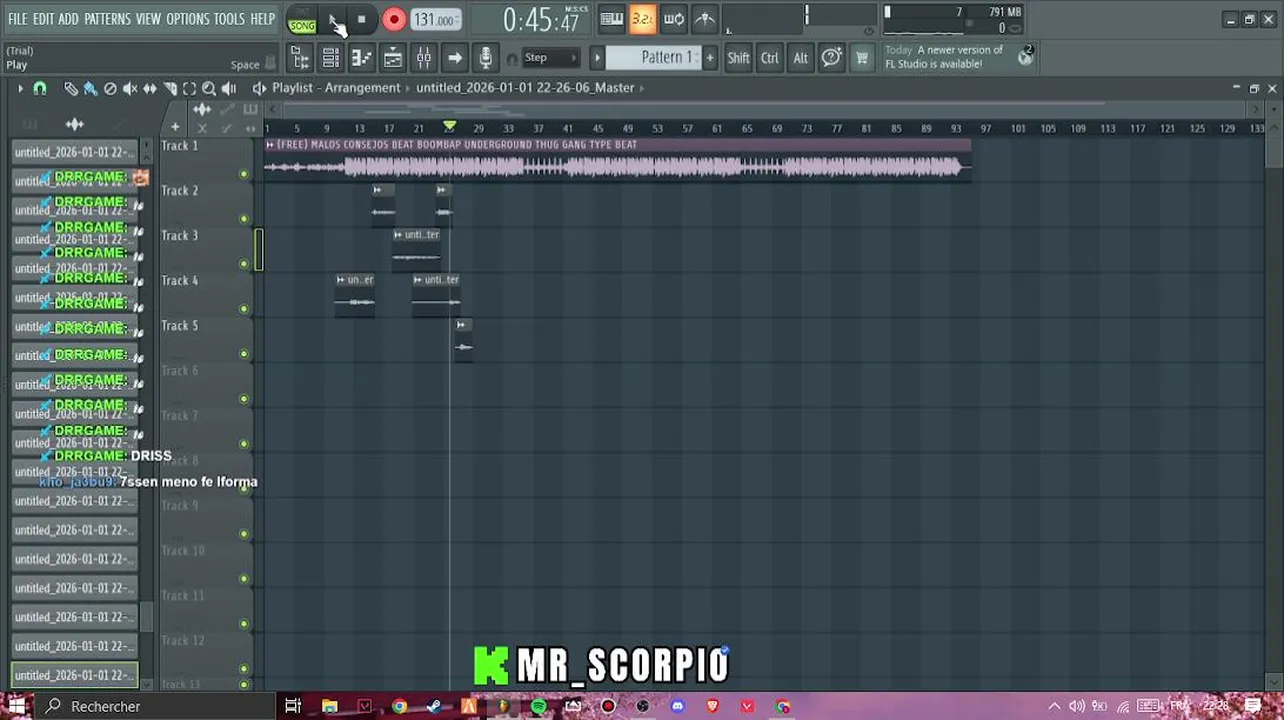
Task: Open the HELP menu
Action: coord(262,19)
